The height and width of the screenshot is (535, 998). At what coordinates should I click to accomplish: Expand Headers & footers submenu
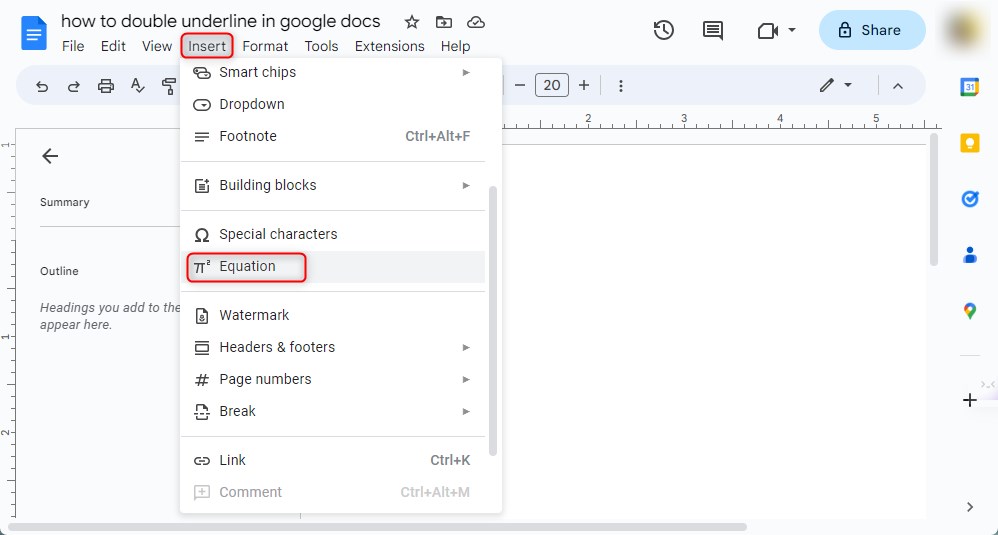(332, 347)
